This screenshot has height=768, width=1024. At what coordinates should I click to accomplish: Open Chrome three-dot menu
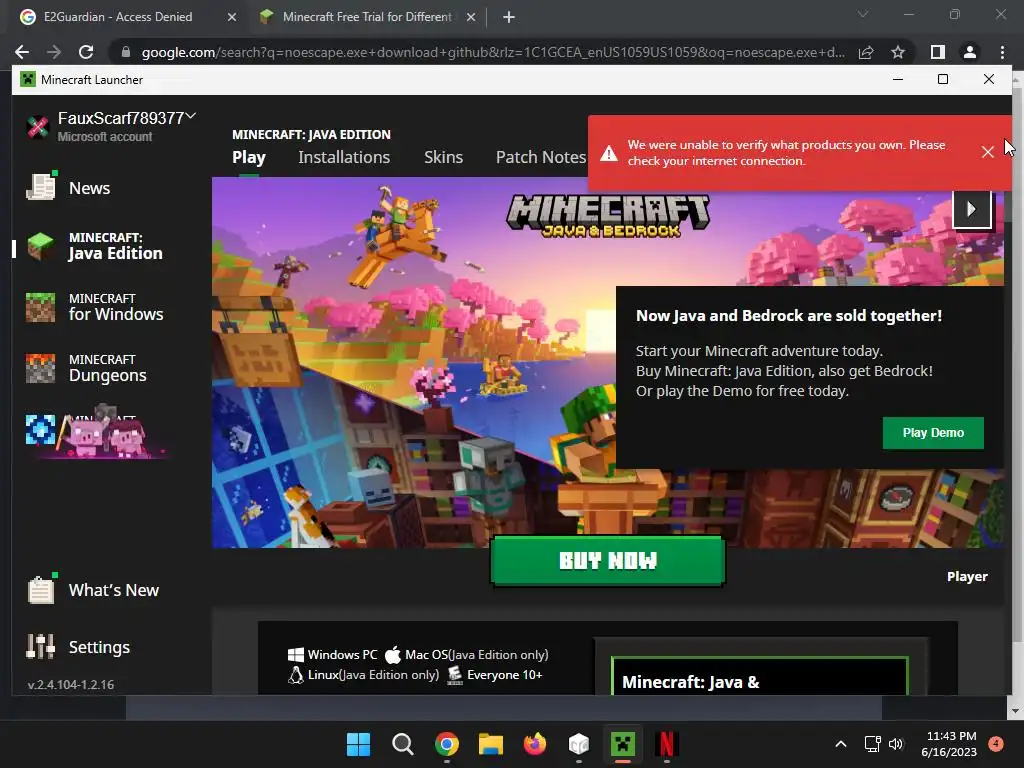click(x=1002, y=52)
